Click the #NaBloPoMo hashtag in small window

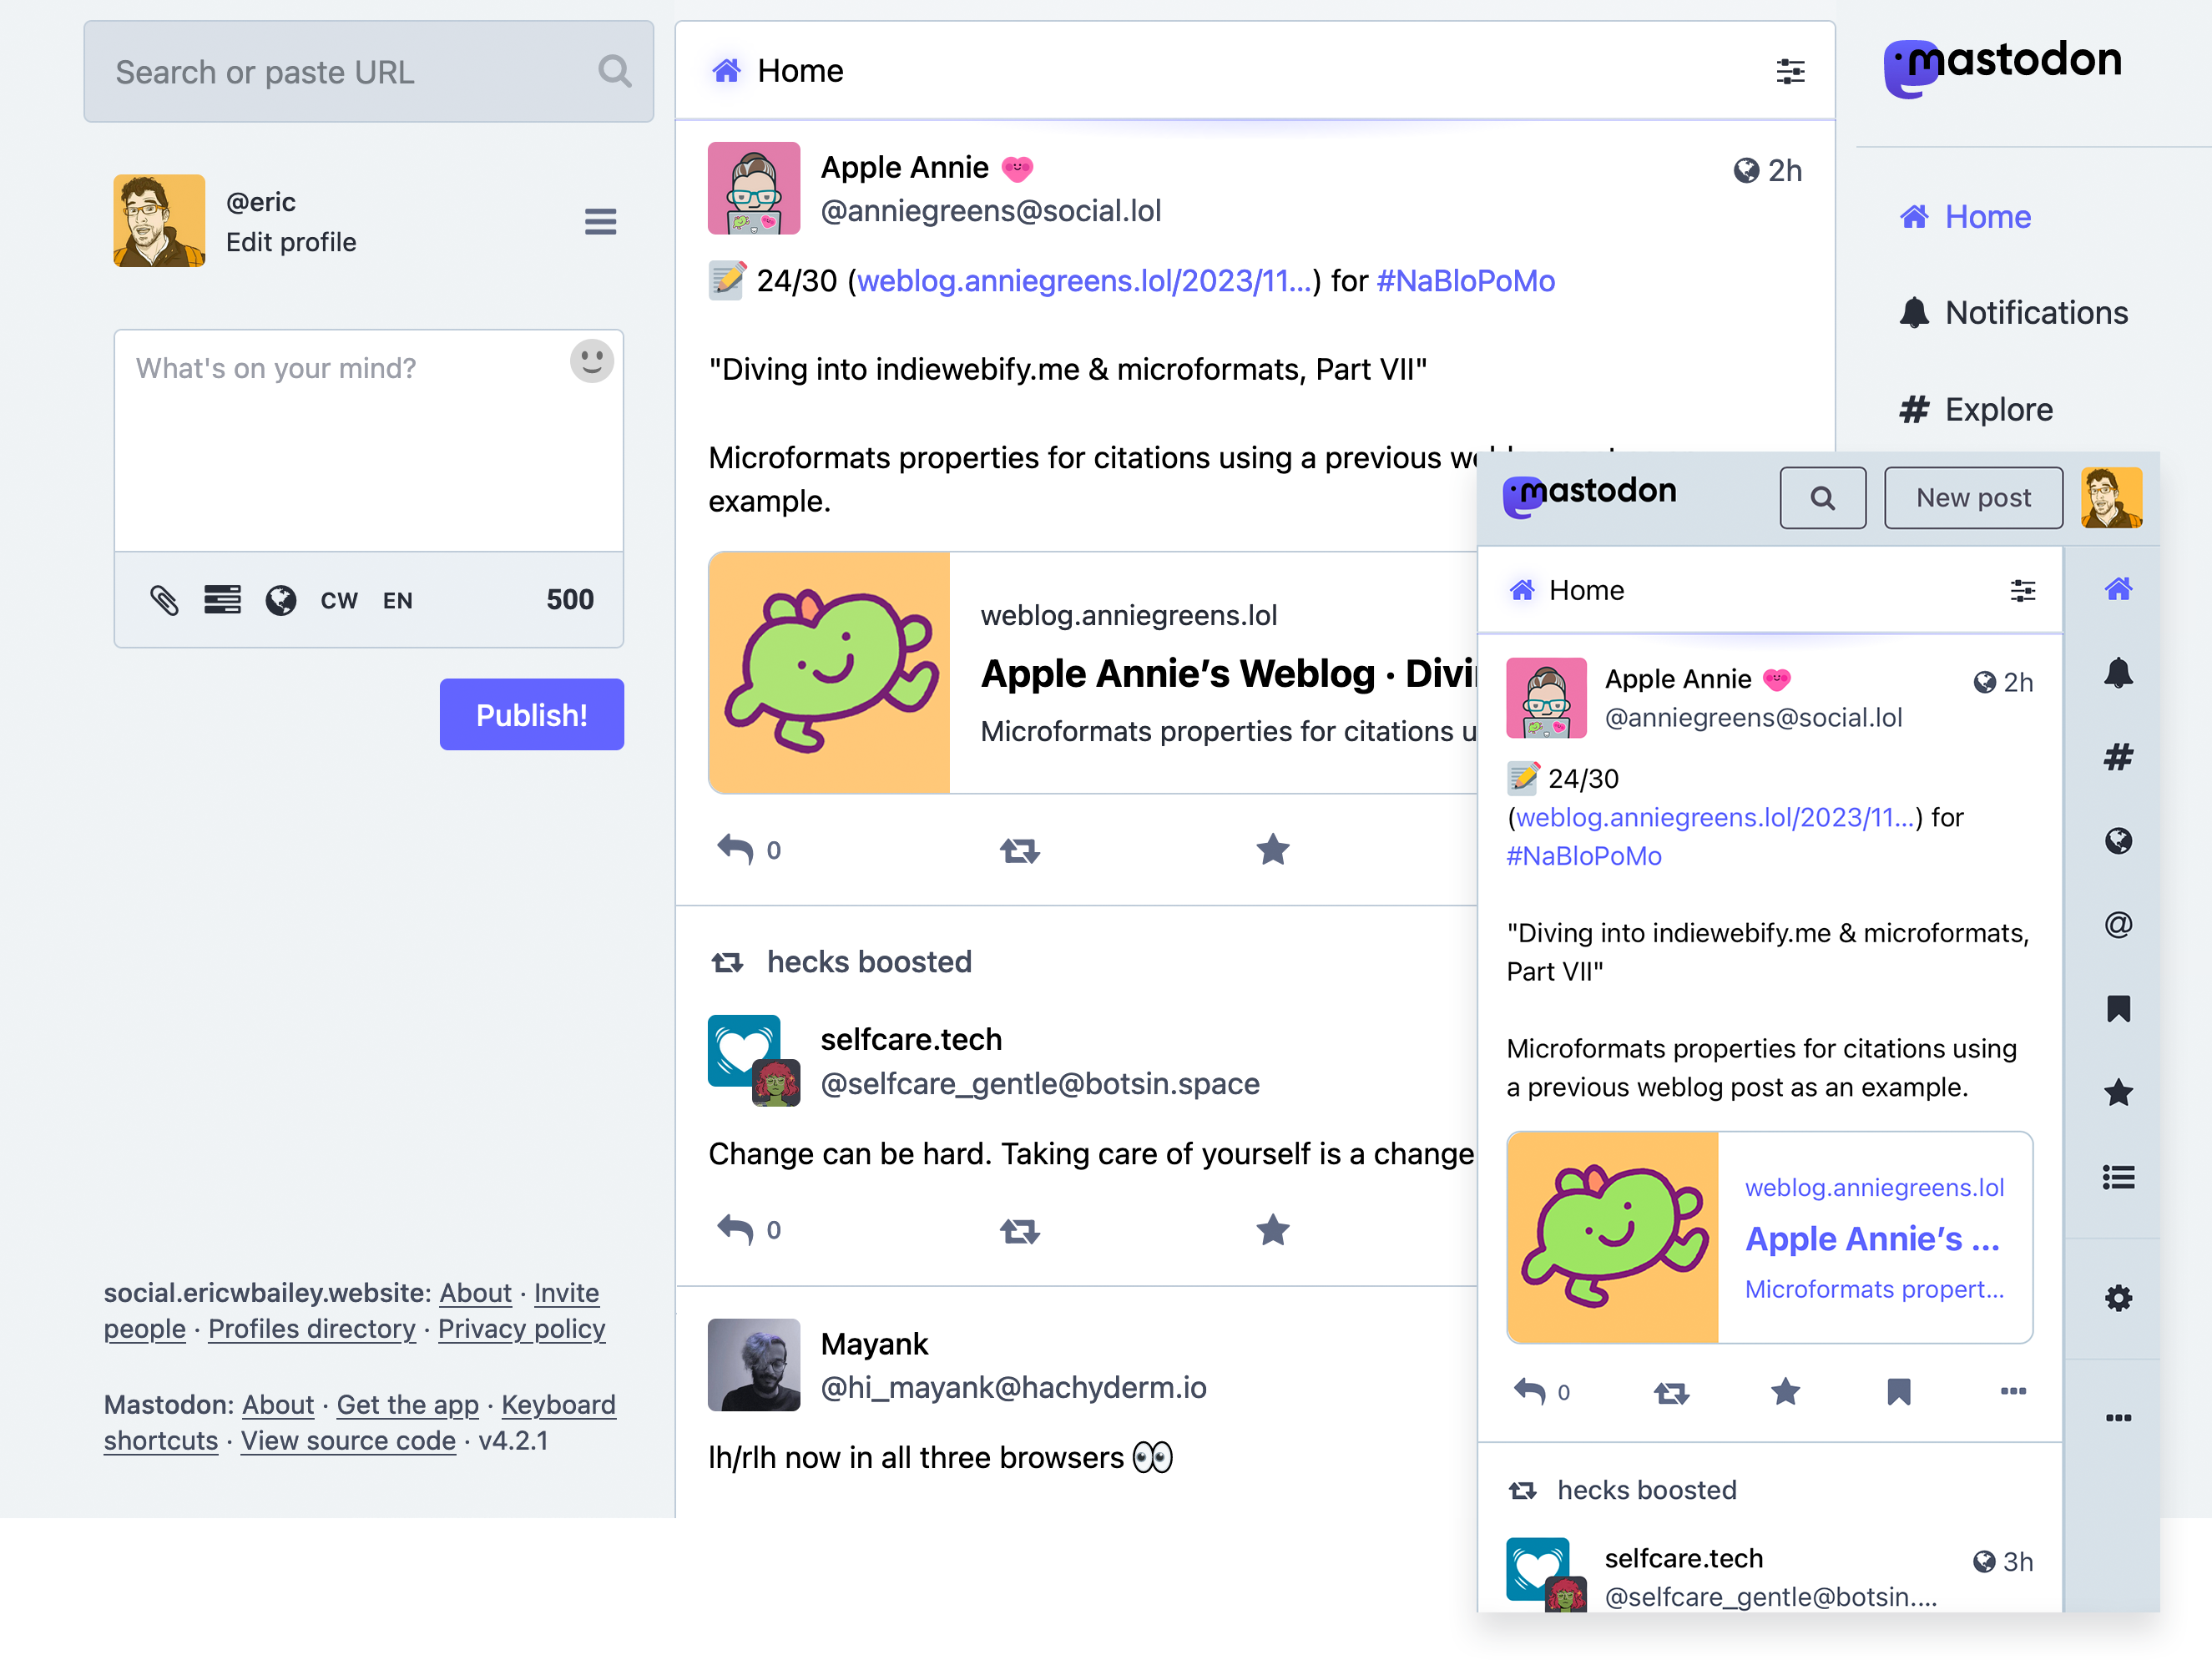tap(1584, 856)
